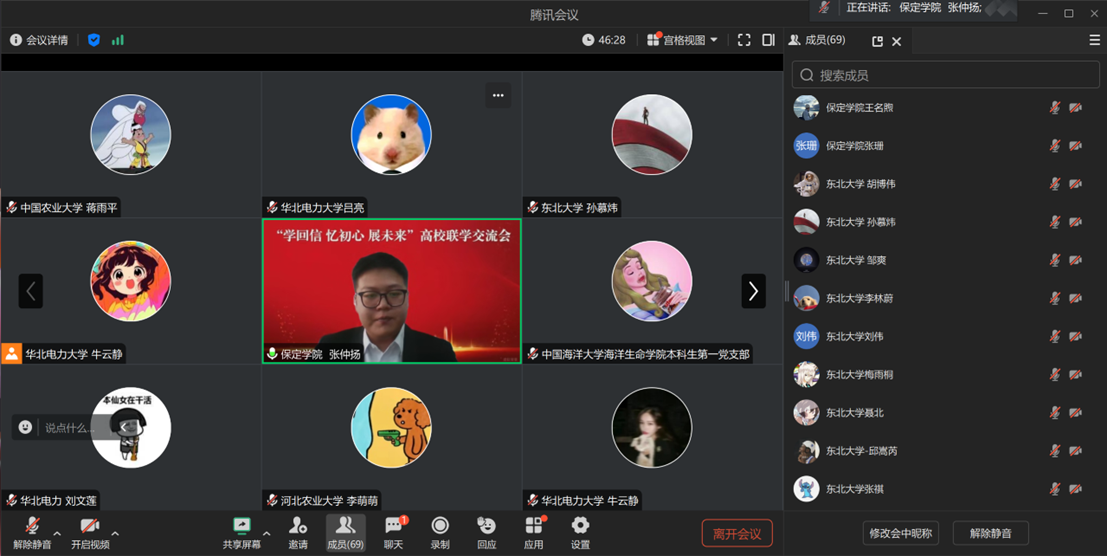Start 录制 recording from the toolbar

click(440, 532)
